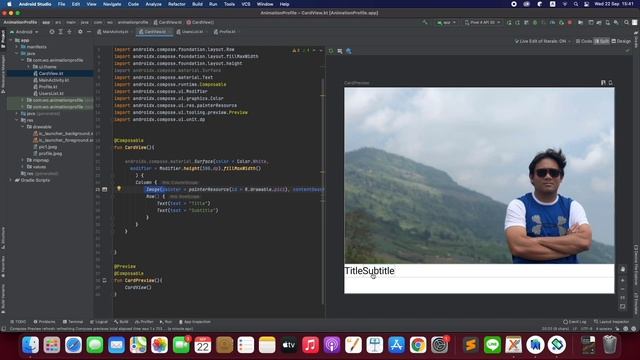Screen dimensions: 640x360
Task: Open the Build menu
Action: pyautogui.click(x=198, y=4)
